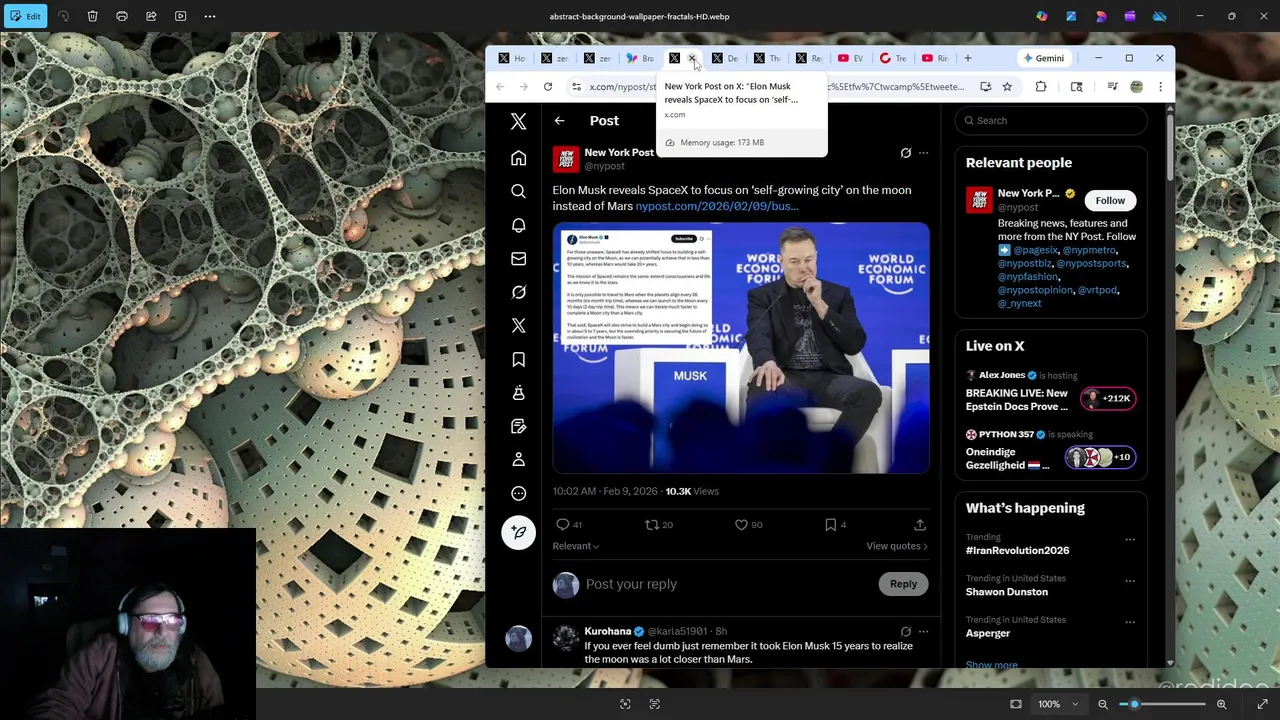Open More circle icon in sidebar
Viewport: 1280px width, 720px height.
(x=518, y=493)
